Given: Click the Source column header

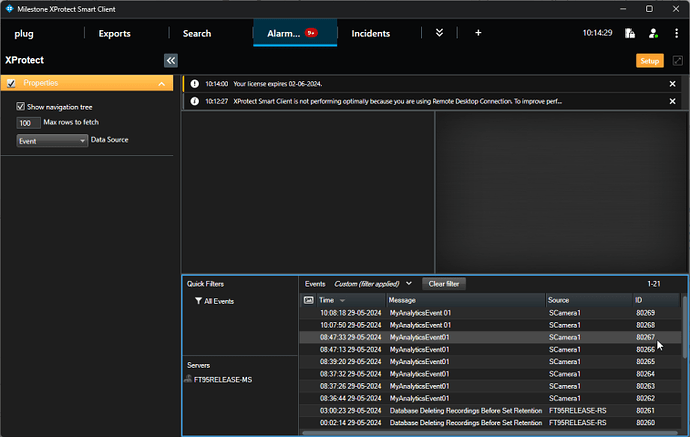Looking at the screenshot, I should pos(589,300).
